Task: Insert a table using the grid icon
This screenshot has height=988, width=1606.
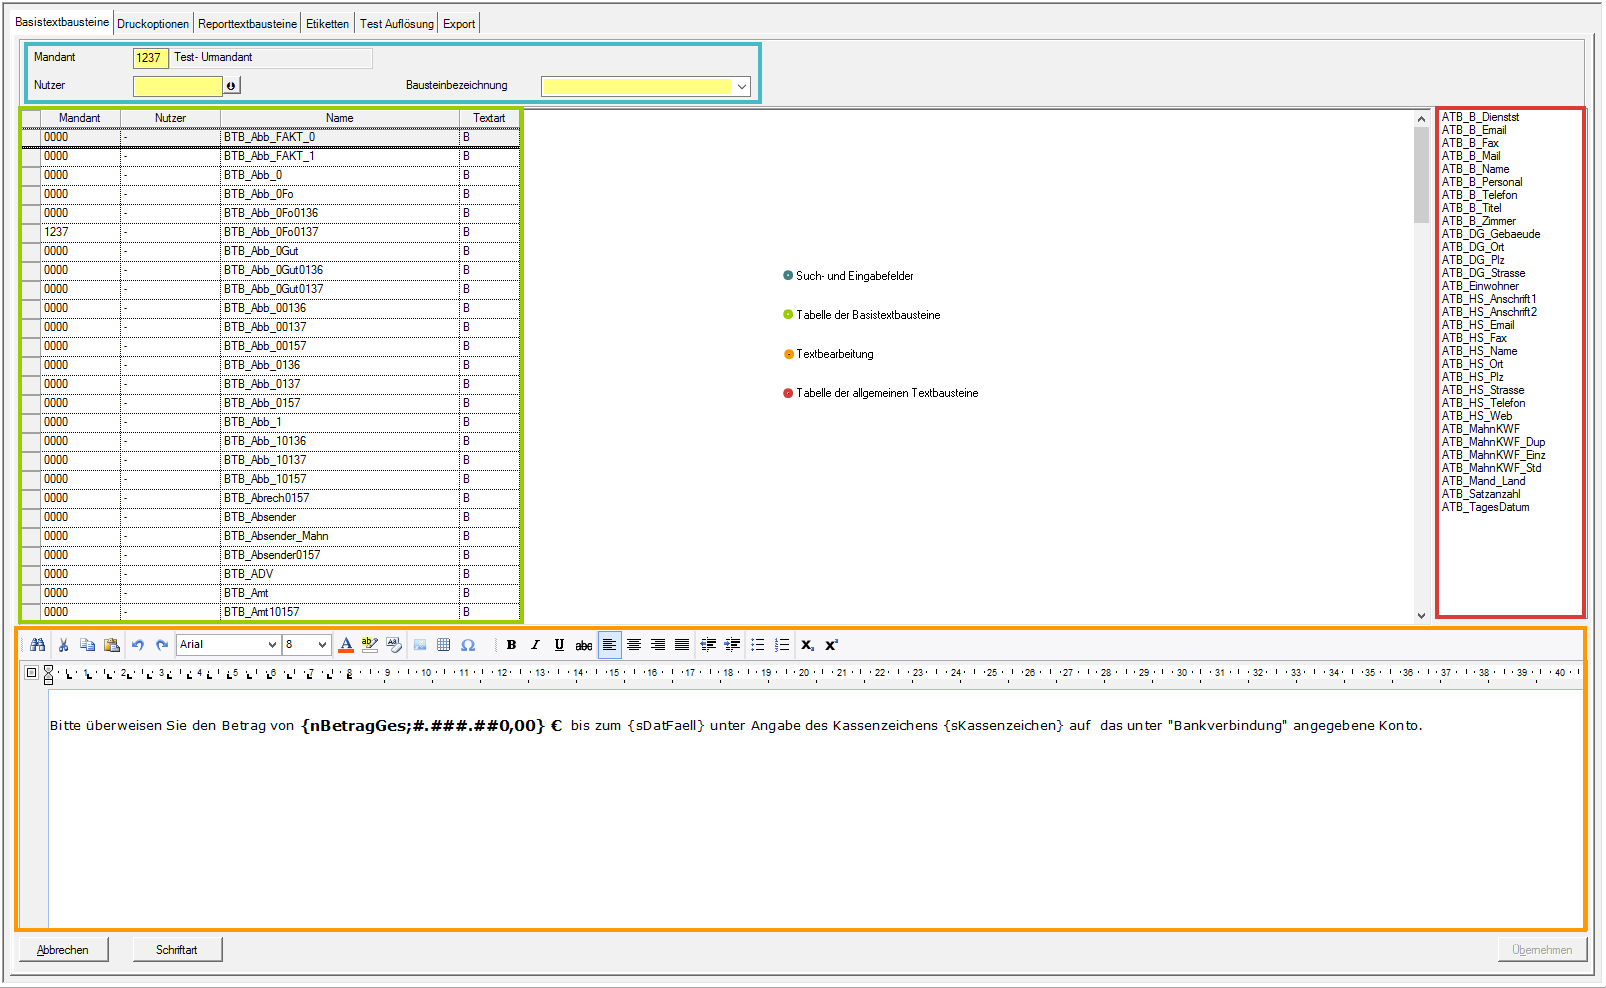Action: tap(444, 645)
